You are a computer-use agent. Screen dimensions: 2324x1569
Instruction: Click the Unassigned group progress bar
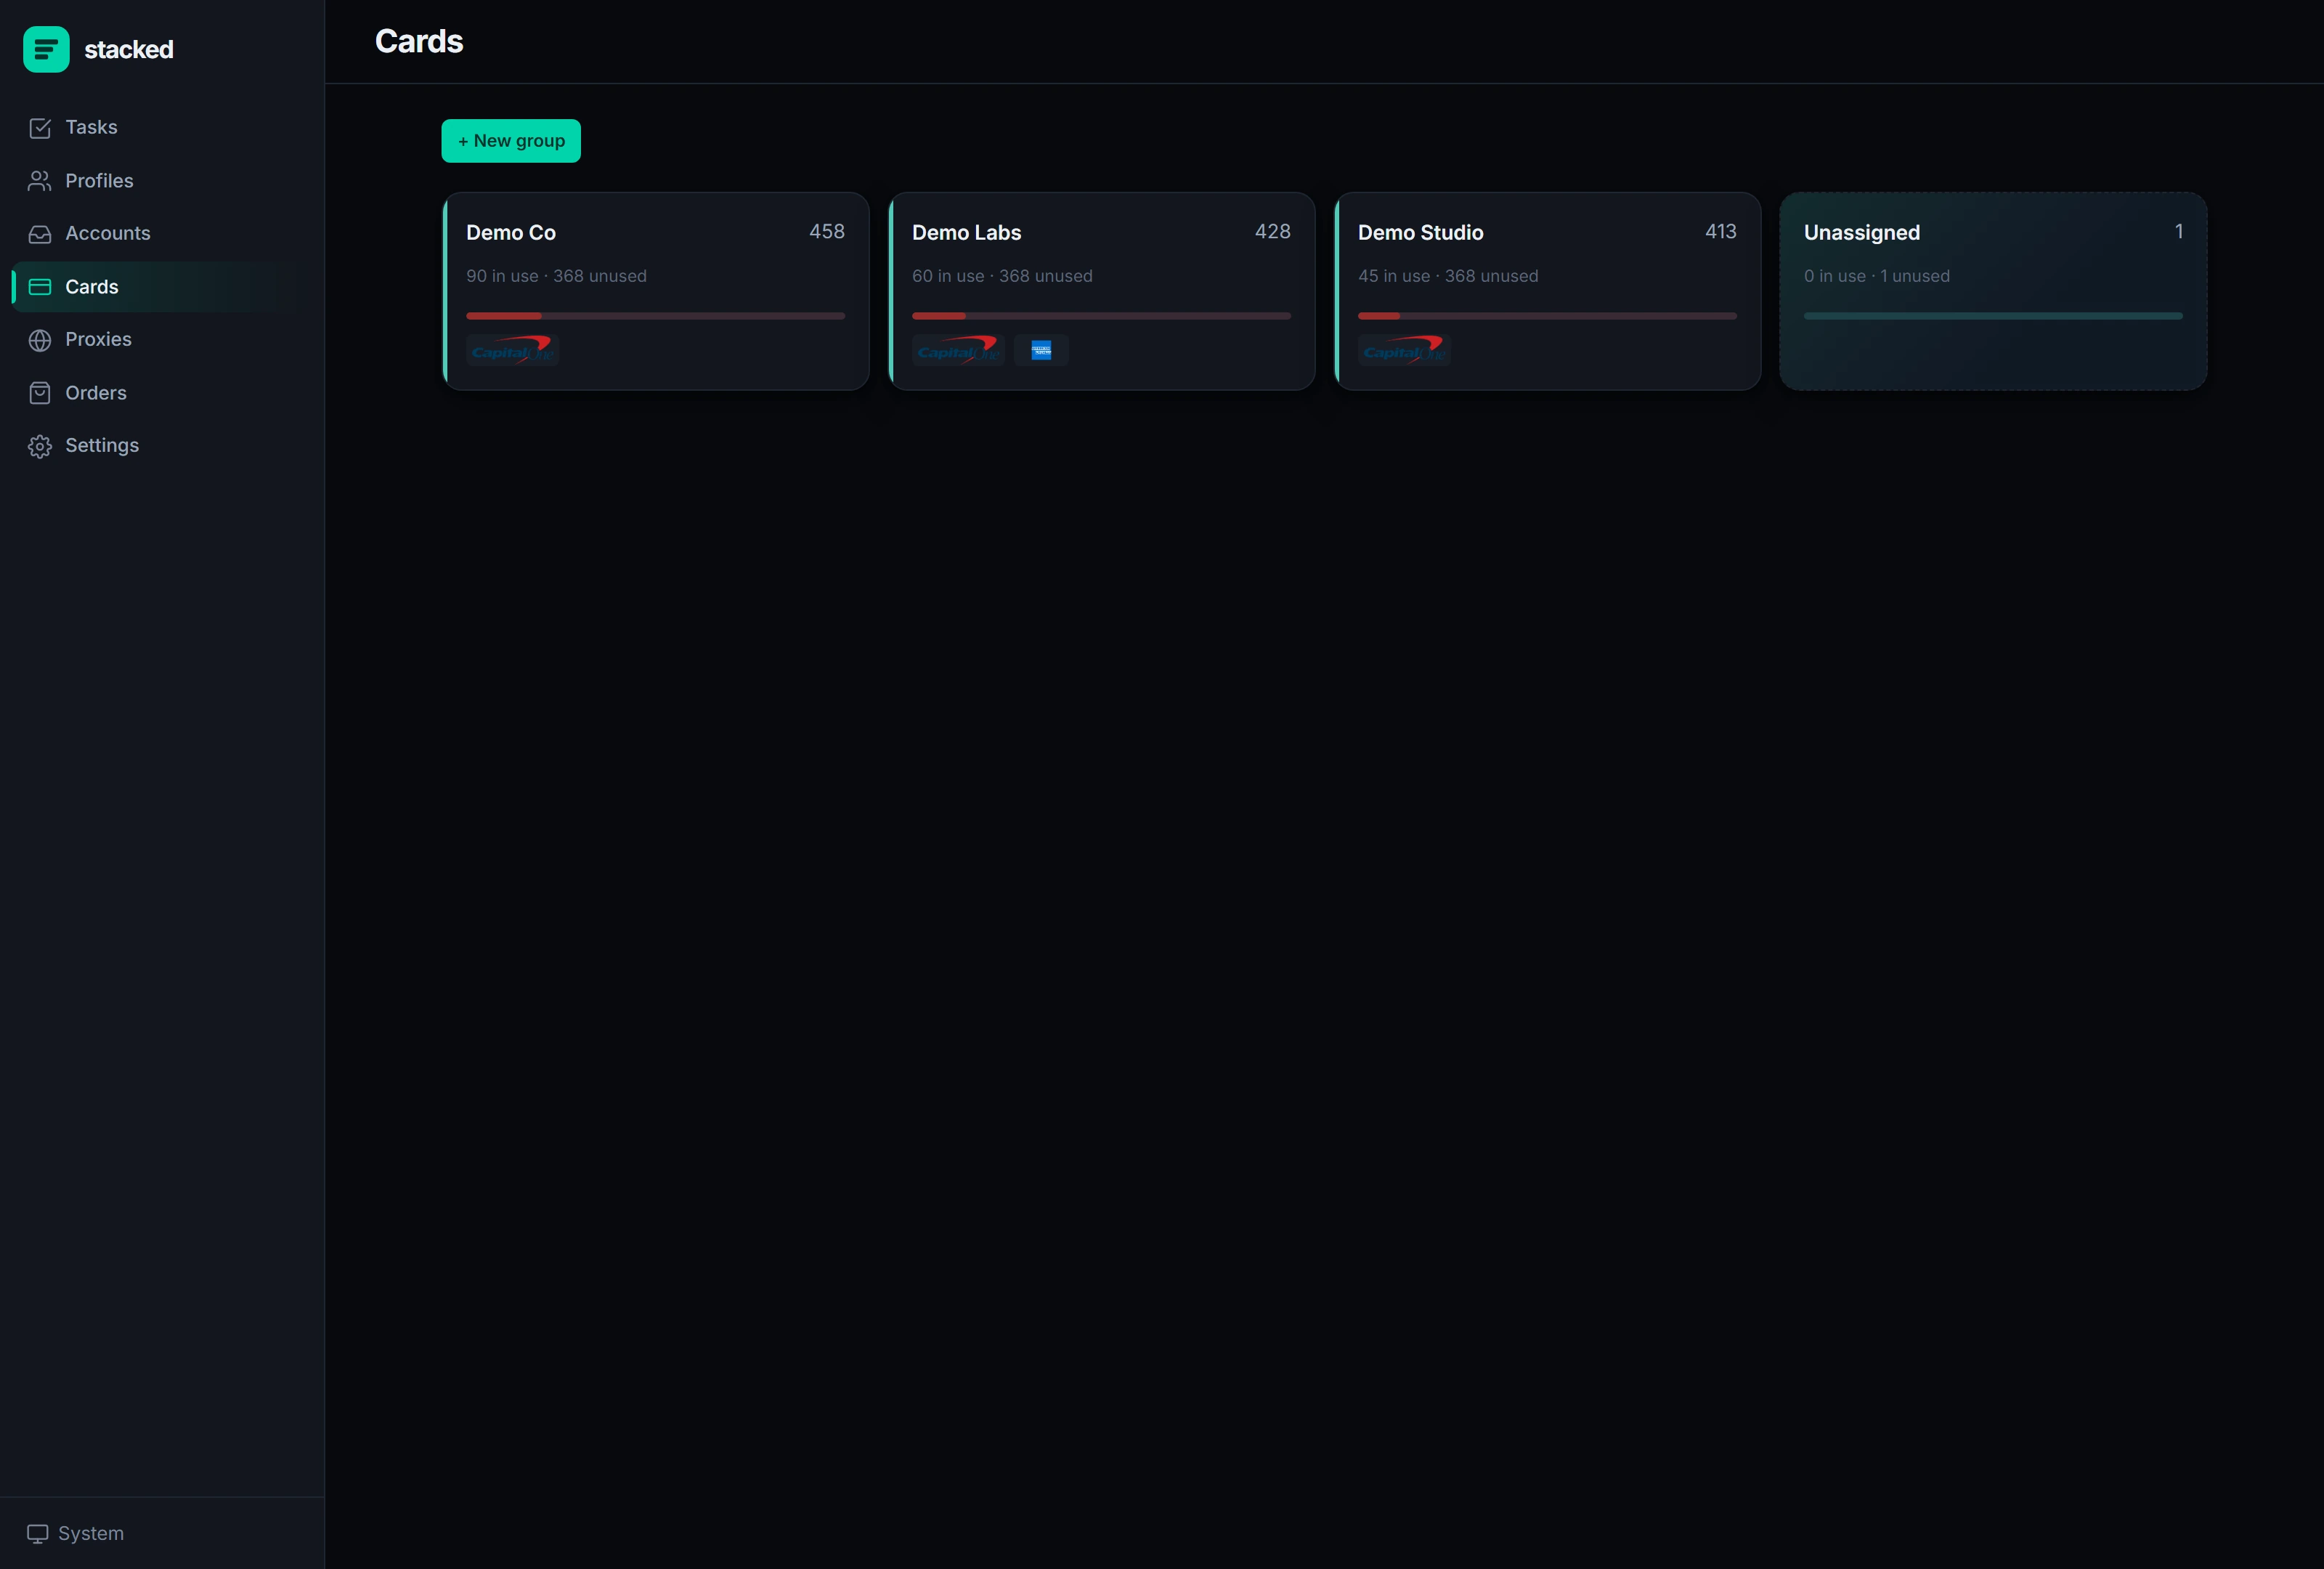click(1993, 316)
